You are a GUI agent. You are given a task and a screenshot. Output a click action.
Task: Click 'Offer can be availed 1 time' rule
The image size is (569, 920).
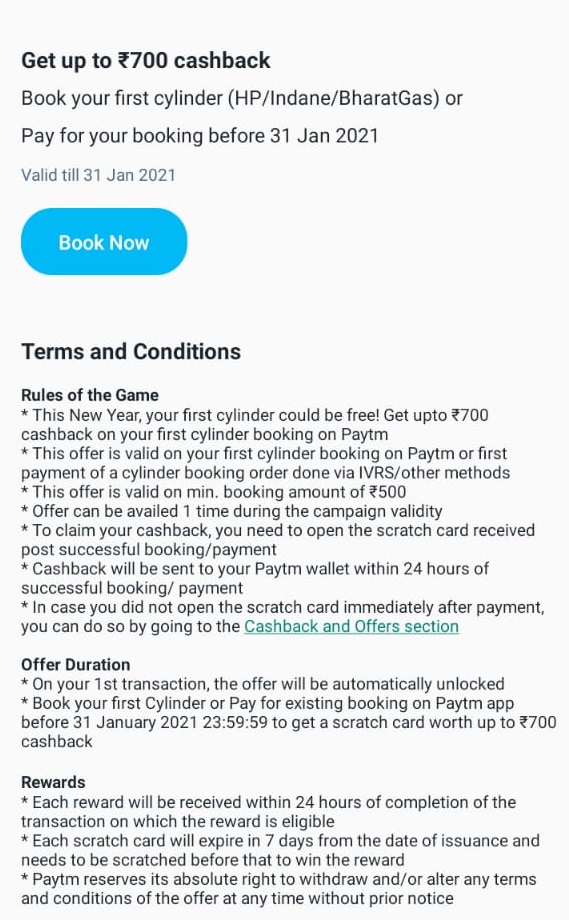pyautogui.click(x=232, y=511)
